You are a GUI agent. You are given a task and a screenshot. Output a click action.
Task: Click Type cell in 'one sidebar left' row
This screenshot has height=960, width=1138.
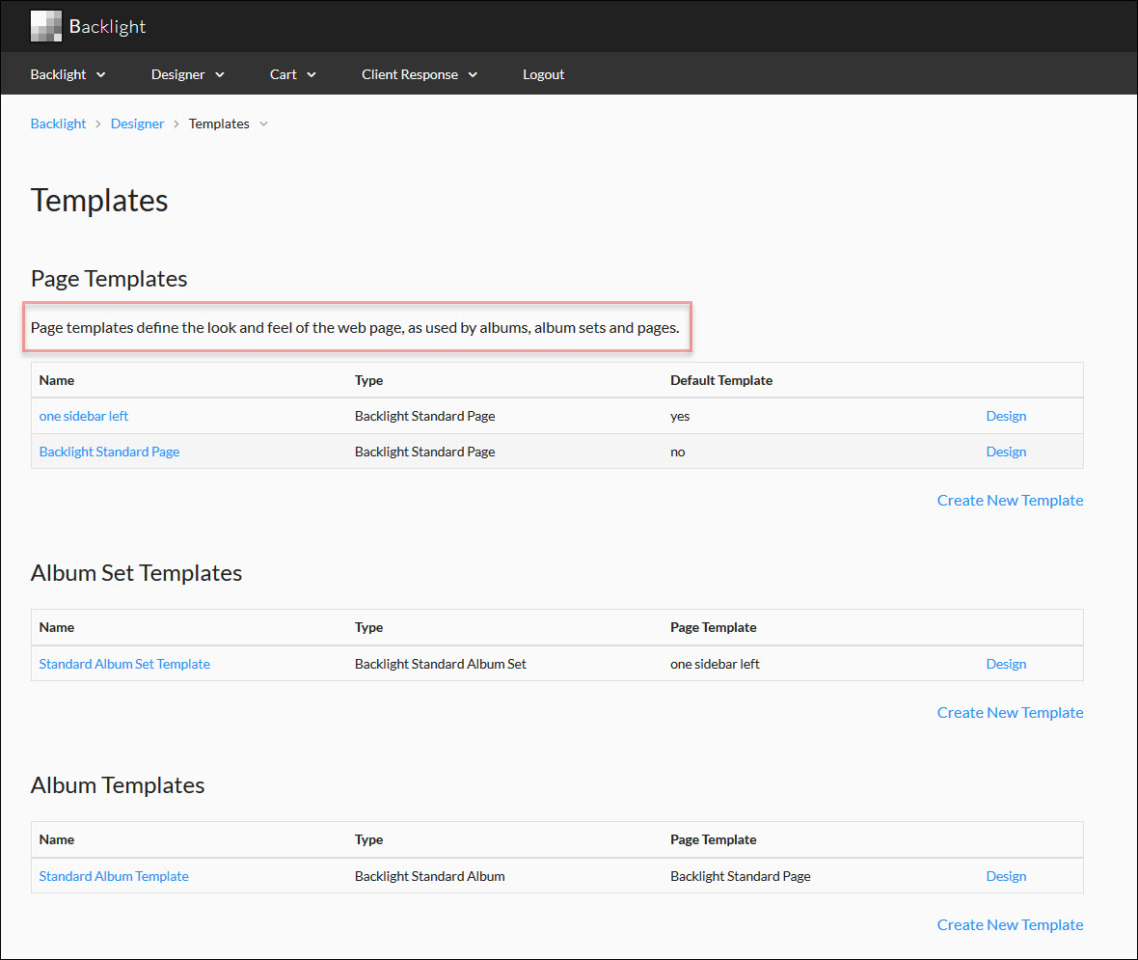pyautogui.click(x=425, y=416)
